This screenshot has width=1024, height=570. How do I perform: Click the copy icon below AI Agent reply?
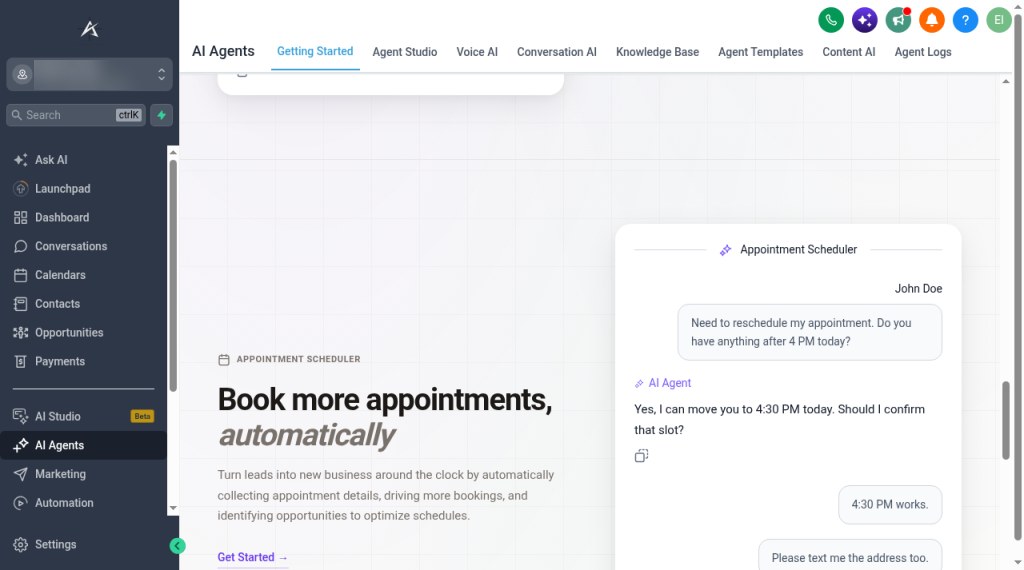(641, 456)
